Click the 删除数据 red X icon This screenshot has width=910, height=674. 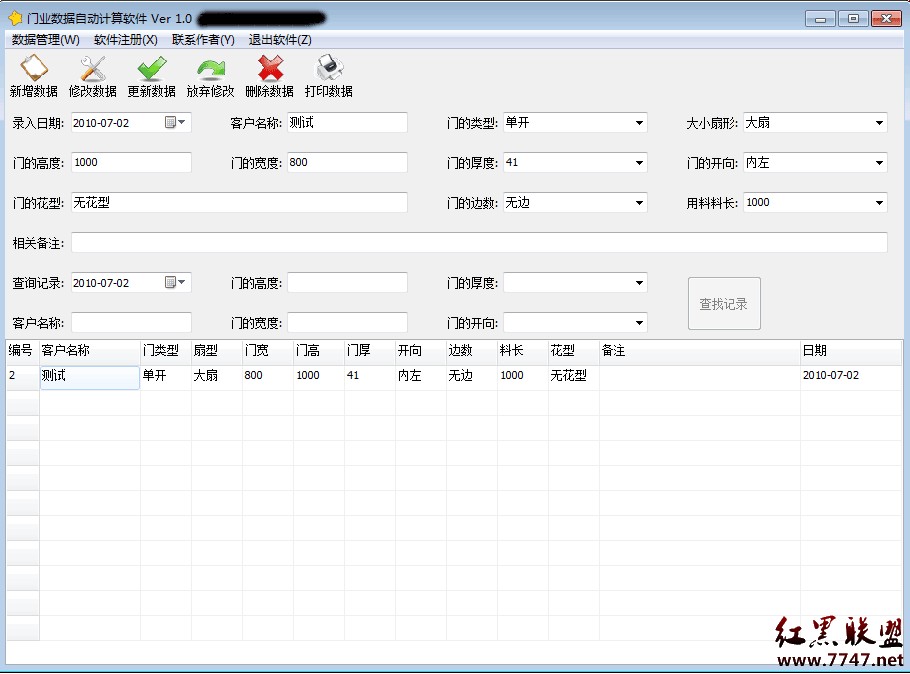tap(270, 69)
